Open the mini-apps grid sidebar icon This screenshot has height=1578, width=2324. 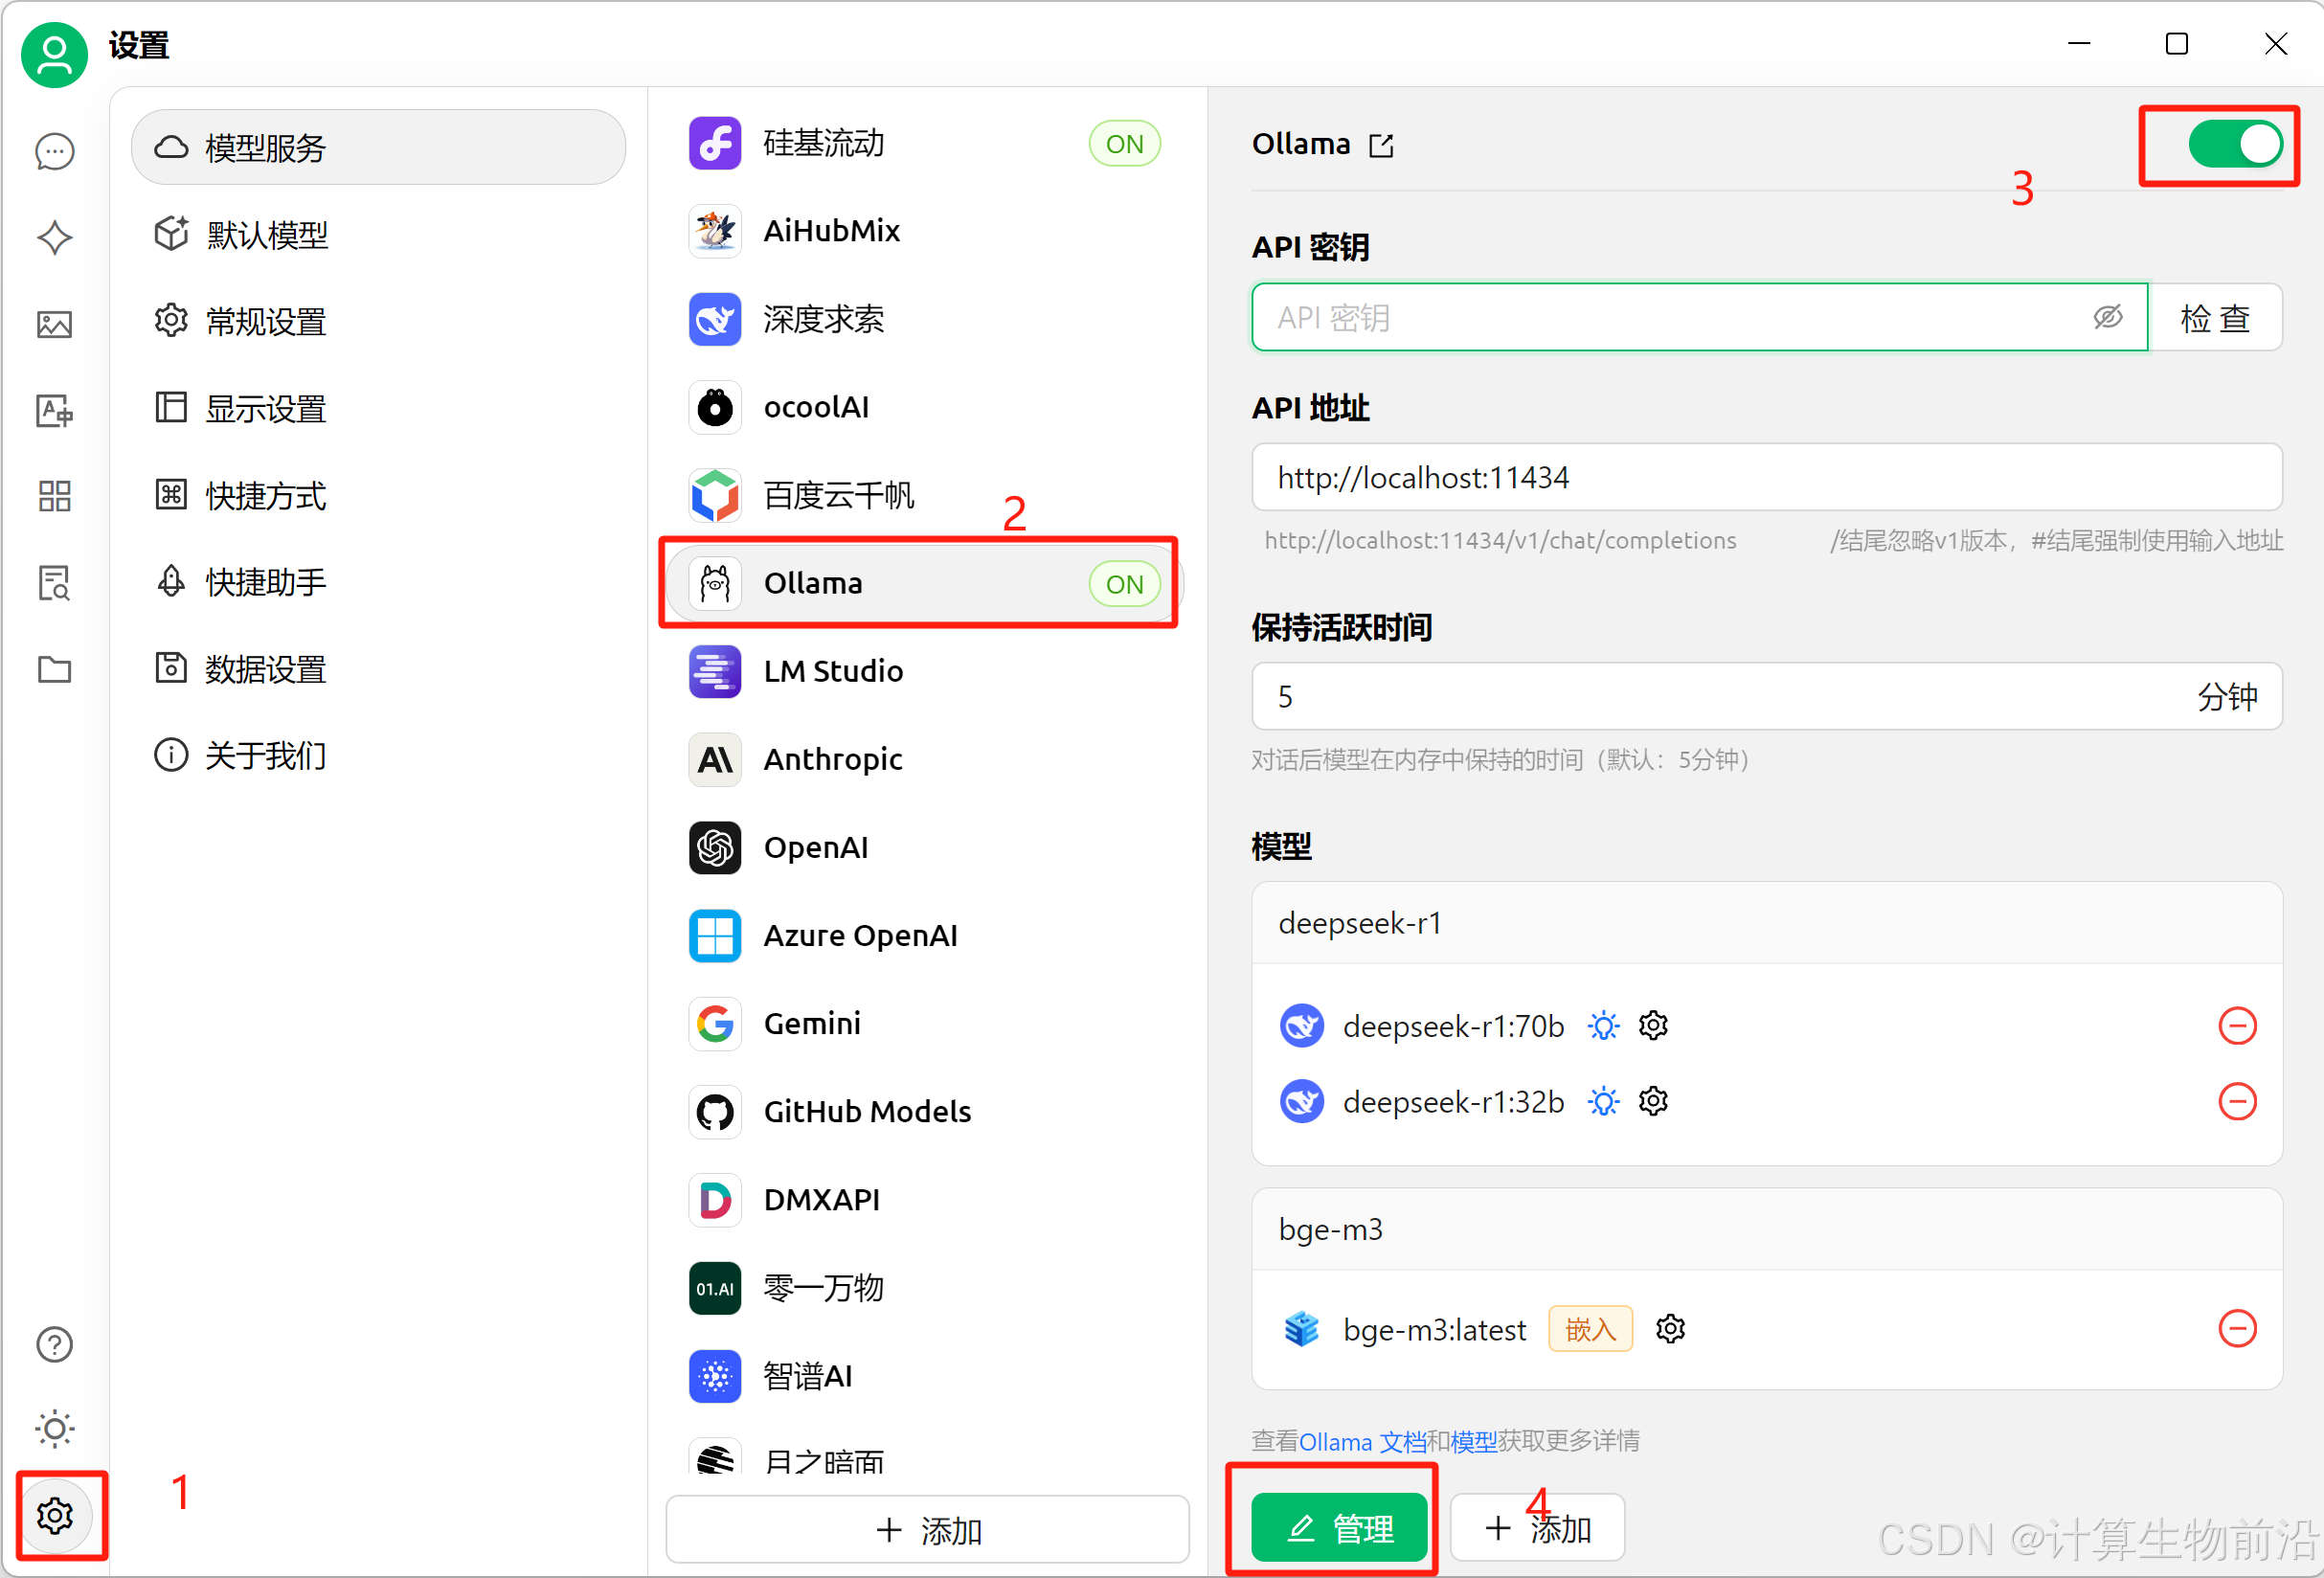point(54,496)
